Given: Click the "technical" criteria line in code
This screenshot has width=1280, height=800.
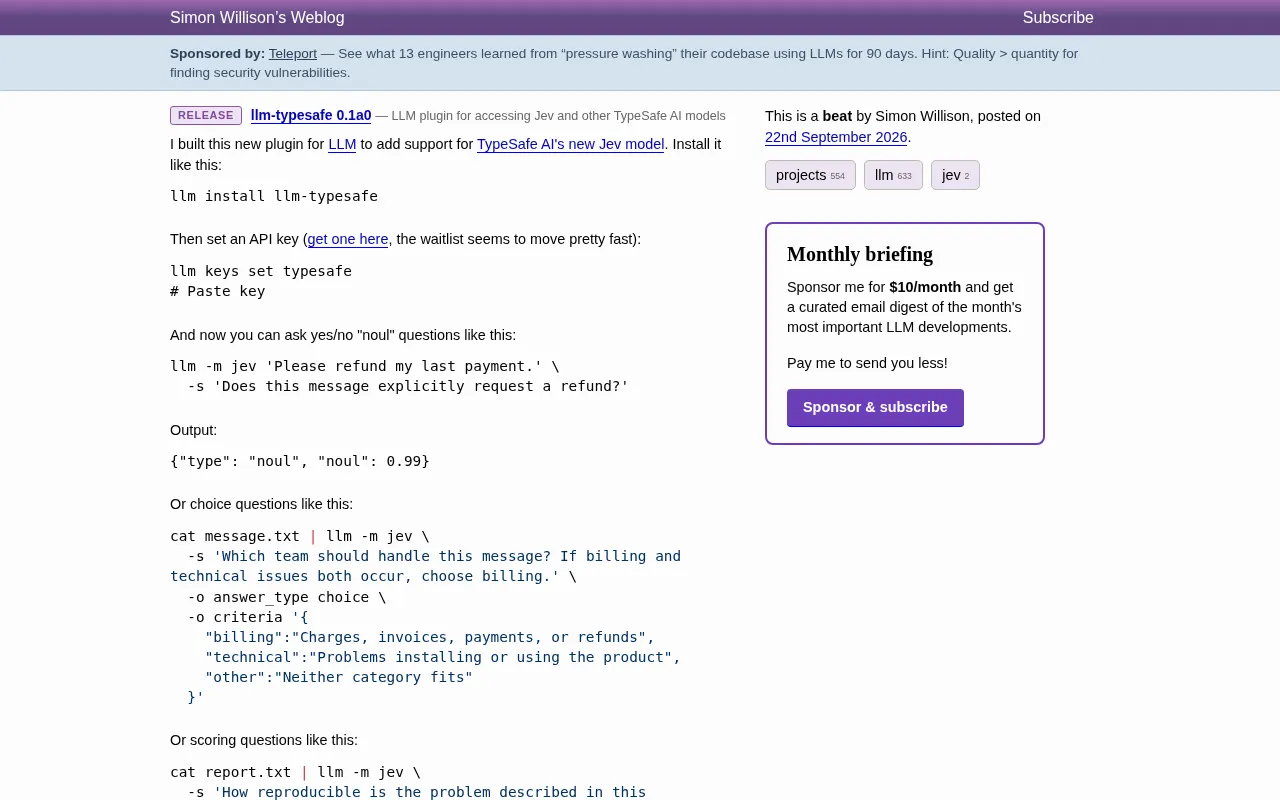Looking at the screenshot, I should (443, 657).
